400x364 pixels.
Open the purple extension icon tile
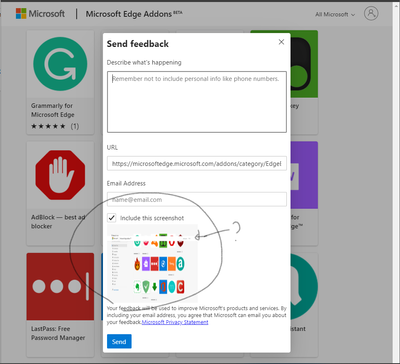pos(304,175)
